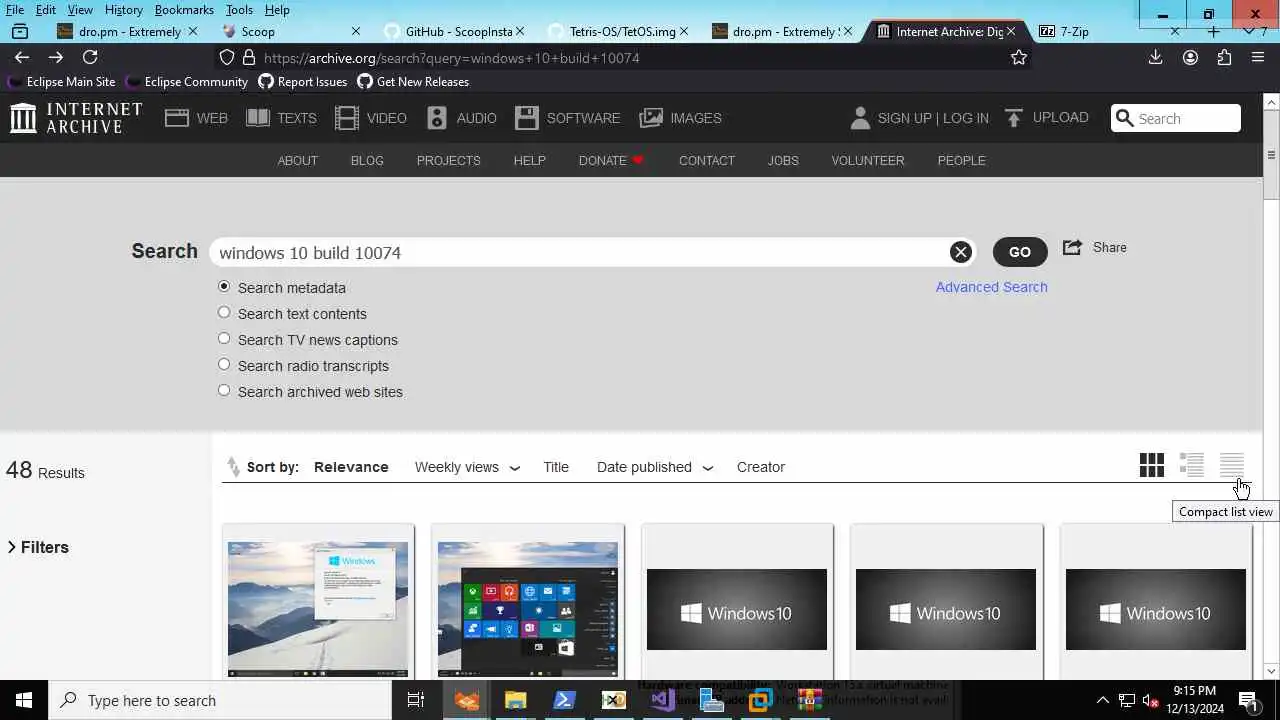
Task: Open the Images section icon
Action: [x=651, y=118]
